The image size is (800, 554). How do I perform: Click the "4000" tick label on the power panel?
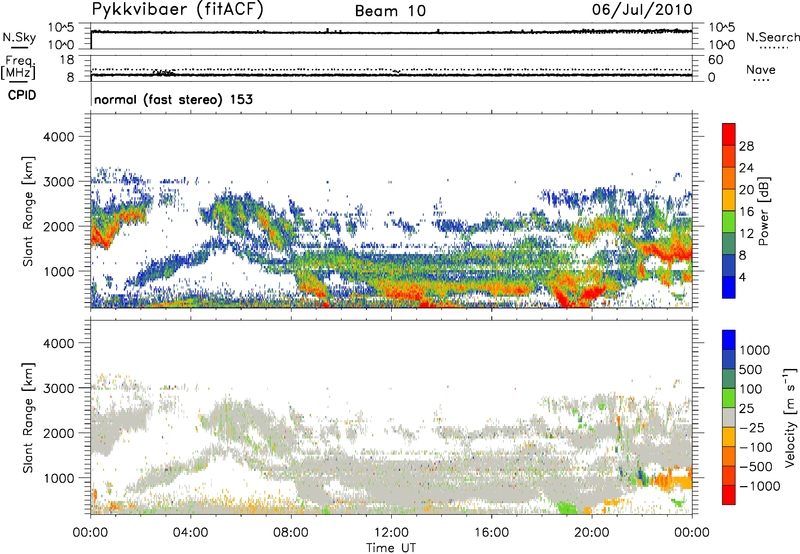pos(58,137)
